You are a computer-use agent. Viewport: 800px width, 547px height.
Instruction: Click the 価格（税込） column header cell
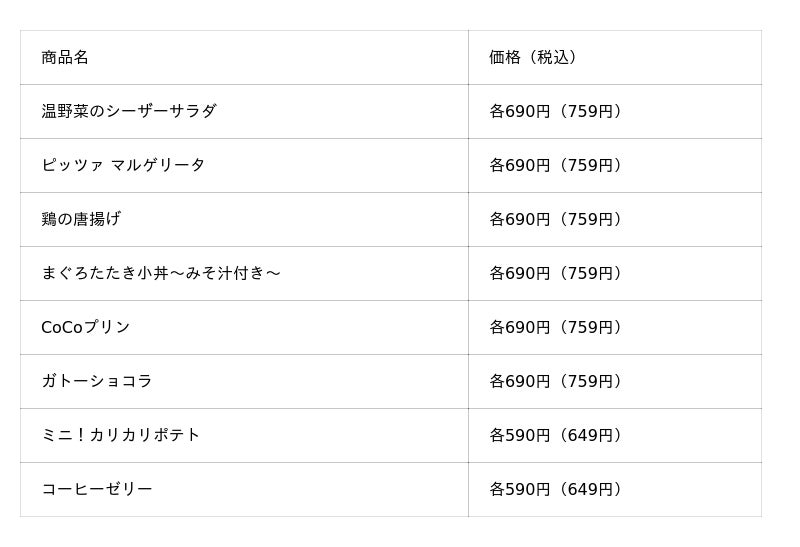(x=533, y=57)
